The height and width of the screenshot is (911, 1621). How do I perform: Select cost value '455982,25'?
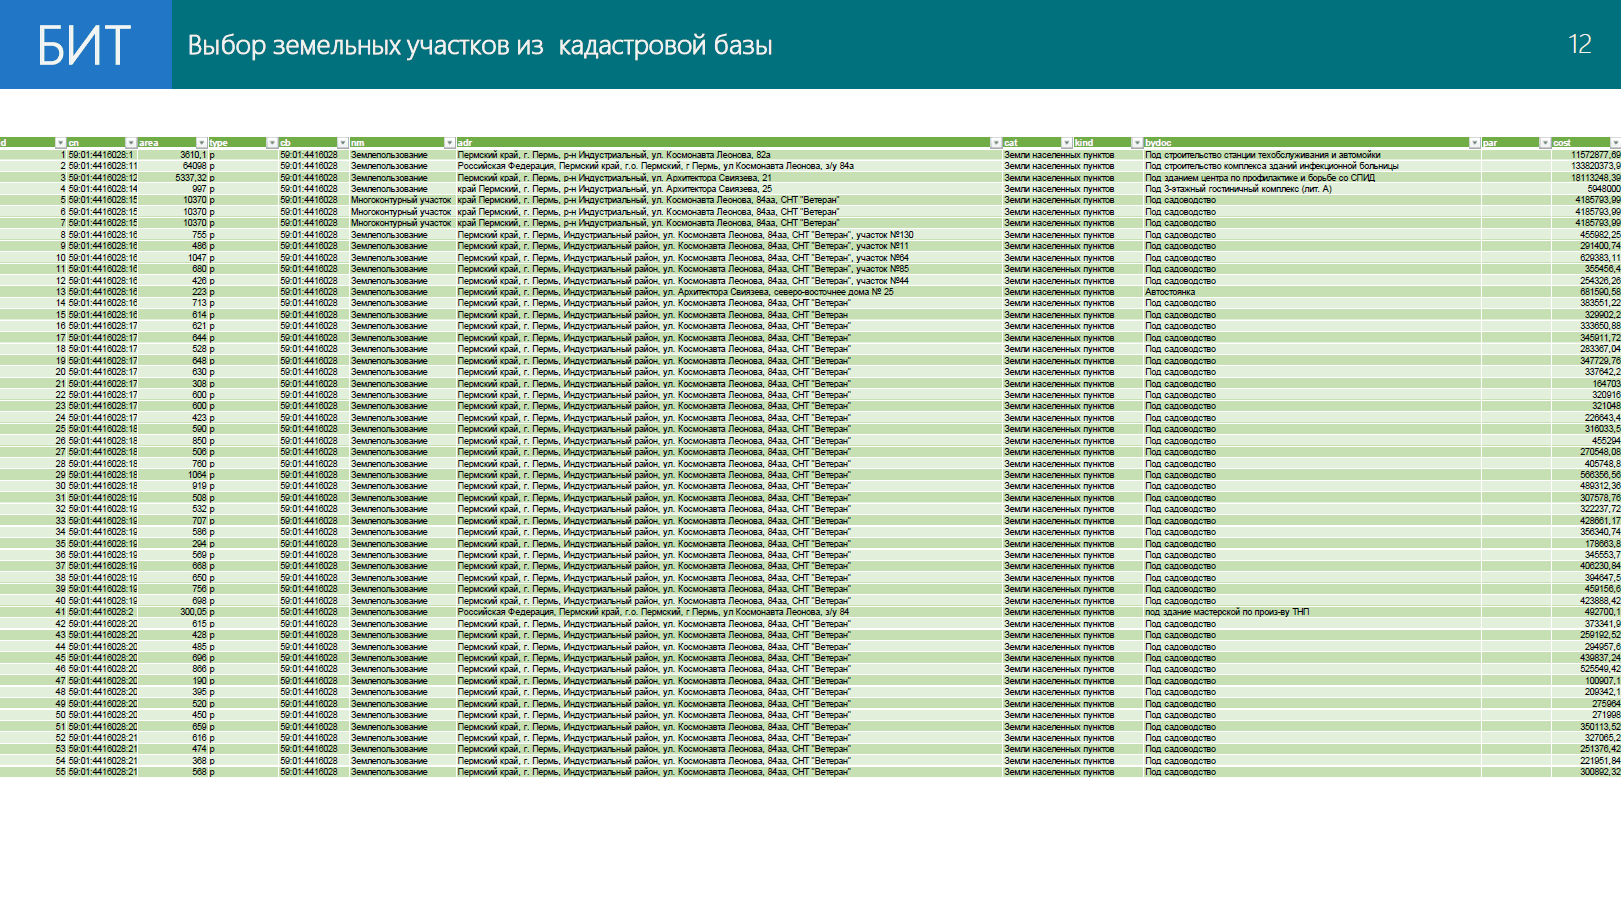coord(1600,235)
